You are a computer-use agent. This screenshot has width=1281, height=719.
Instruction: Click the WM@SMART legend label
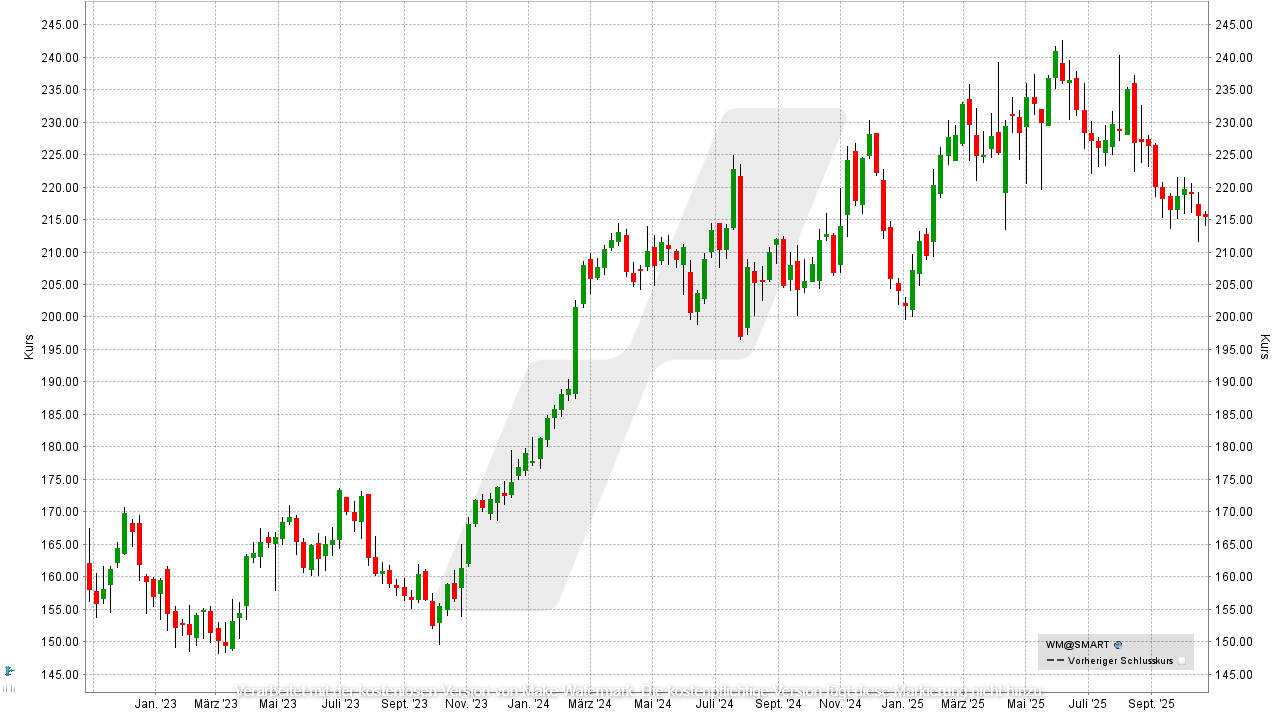[x=1078, y=645]
